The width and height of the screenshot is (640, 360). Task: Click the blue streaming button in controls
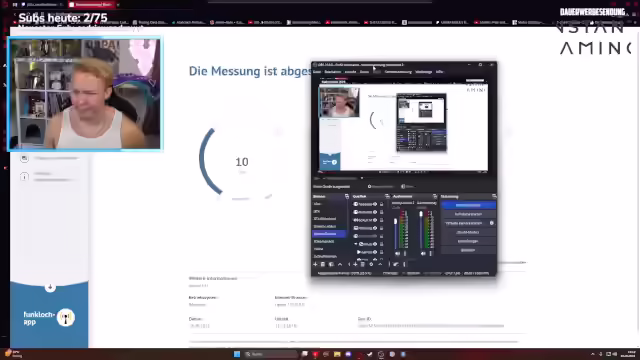(468, 205)
